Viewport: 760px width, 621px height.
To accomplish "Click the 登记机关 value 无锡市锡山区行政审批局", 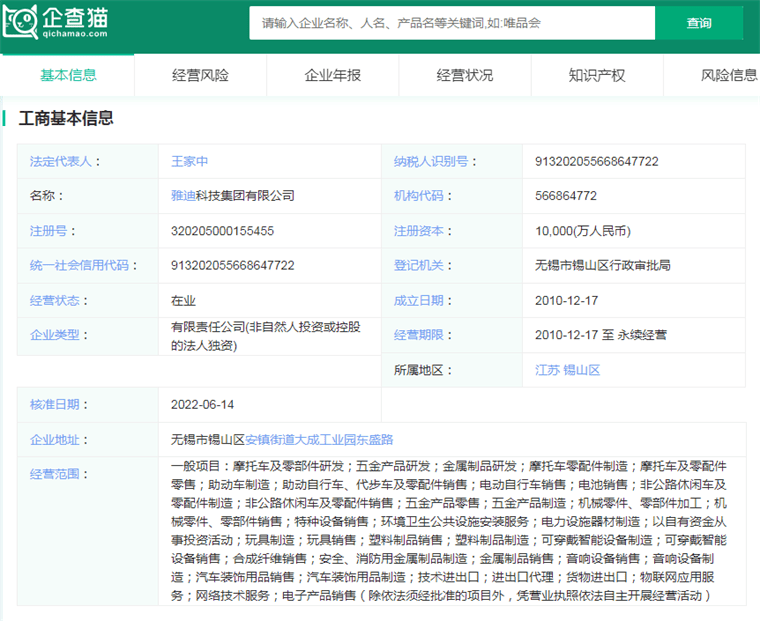I will pos(602,265).
